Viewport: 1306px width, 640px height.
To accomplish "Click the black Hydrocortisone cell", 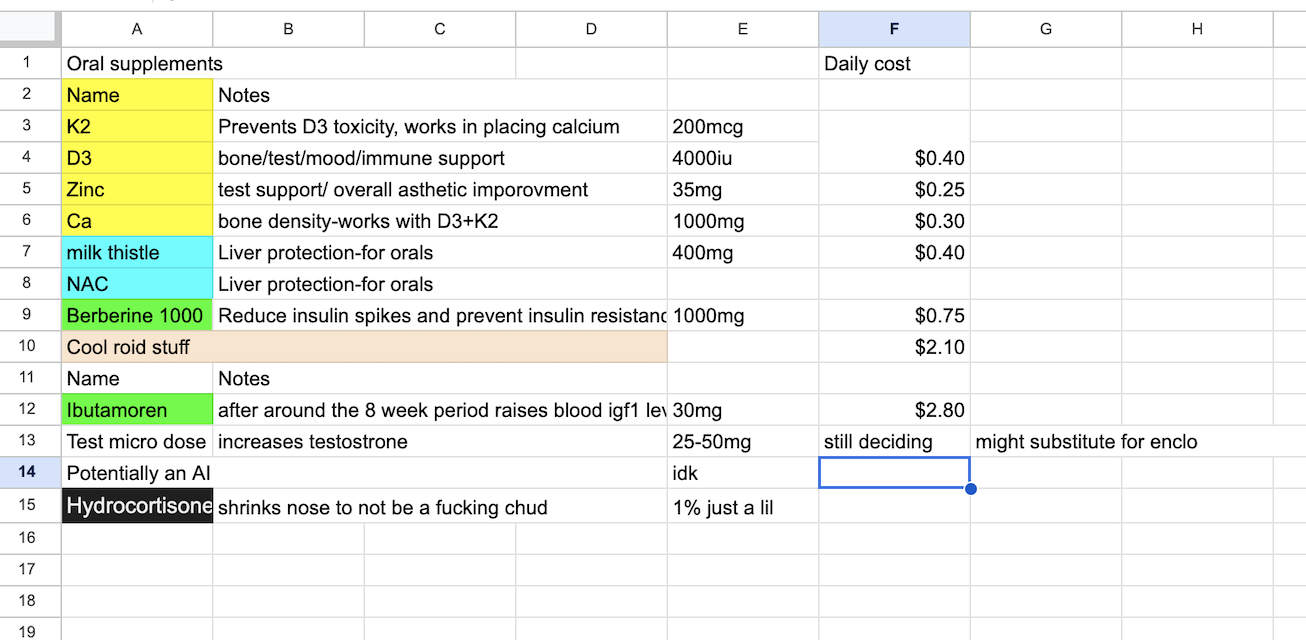I will pyautogui.click(x=137, y=507).
